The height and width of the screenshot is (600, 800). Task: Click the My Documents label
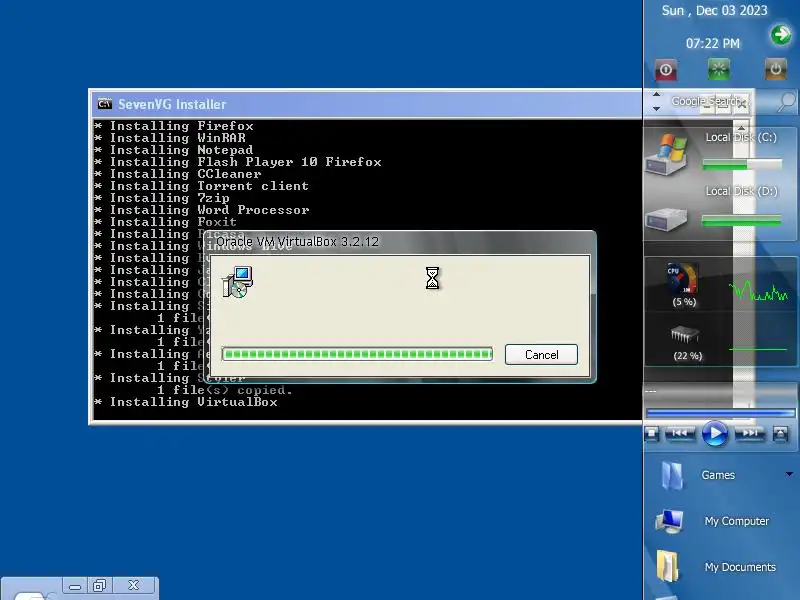click(740, 567)
